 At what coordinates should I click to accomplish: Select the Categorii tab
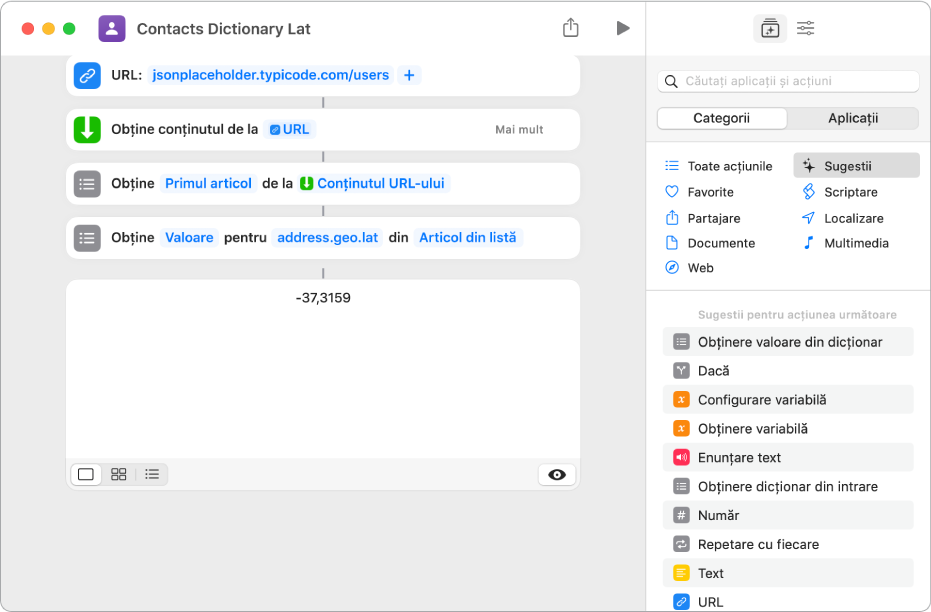pyautogui.click(x=722, y=118)
